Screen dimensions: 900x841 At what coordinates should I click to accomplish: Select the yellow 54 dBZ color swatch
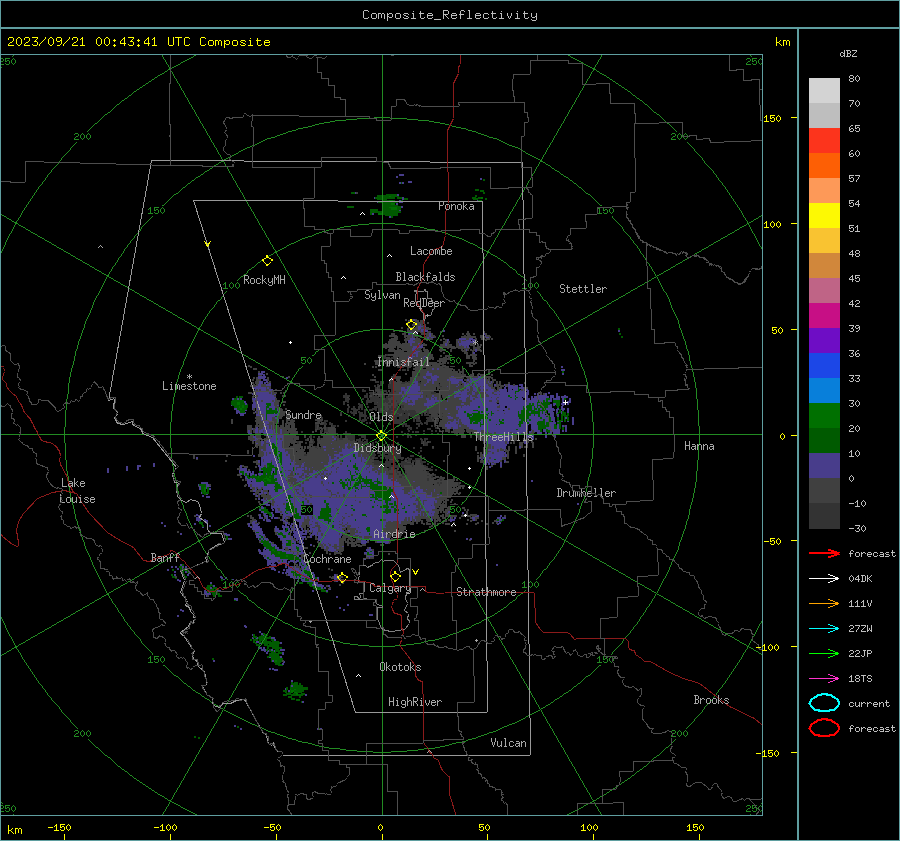pos(824,215)
